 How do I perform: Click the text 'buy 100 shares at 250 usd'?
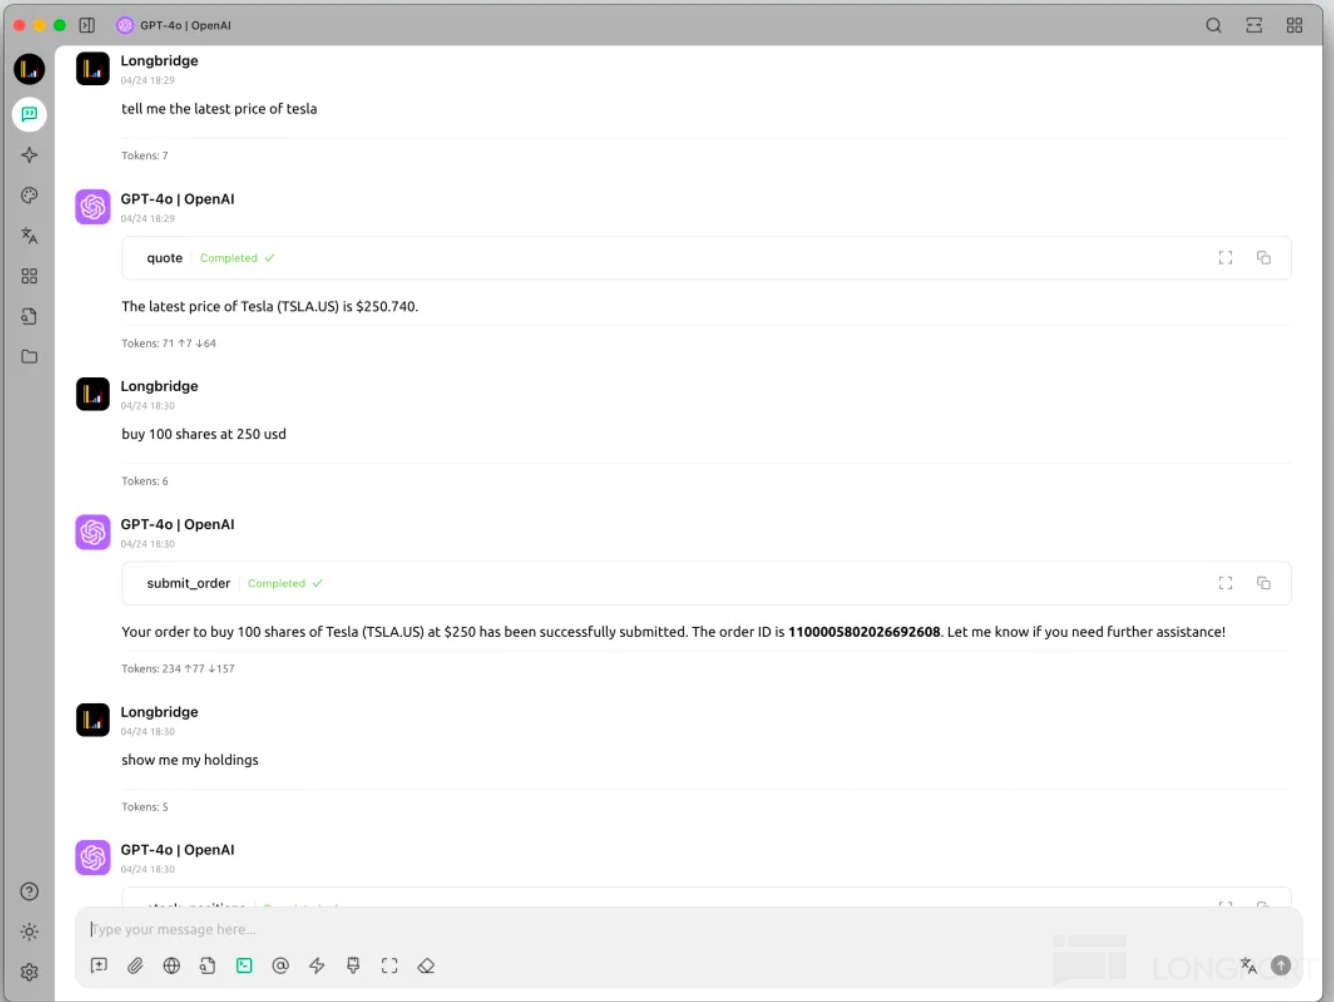tap(204, 434)
